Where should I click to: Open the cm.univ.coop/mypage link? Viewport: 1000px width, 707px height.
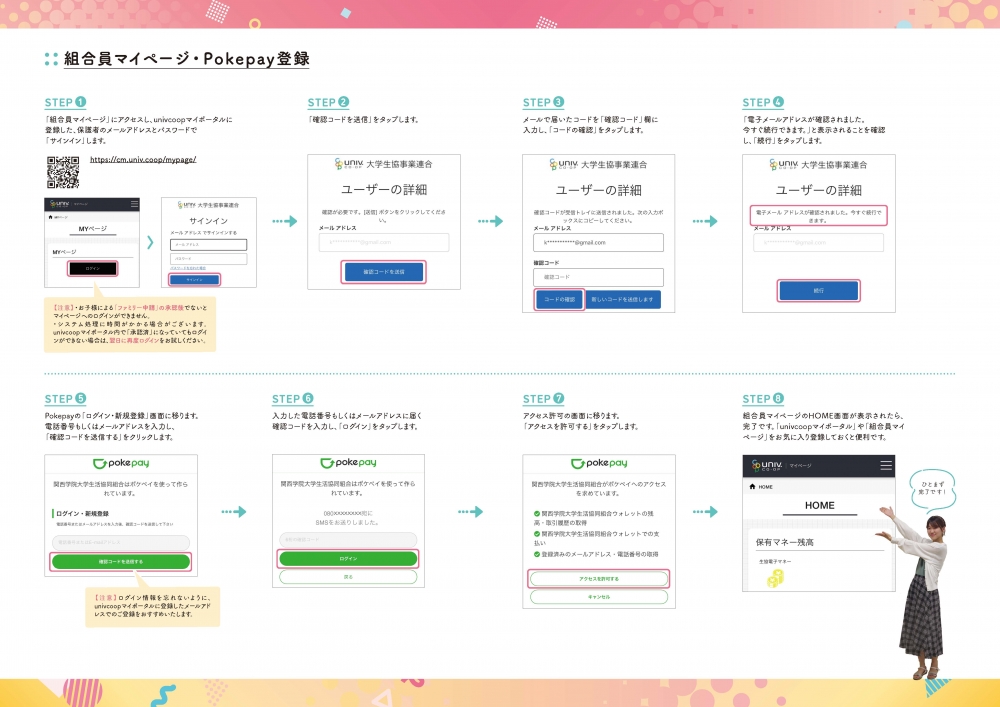tap(143, 159)
